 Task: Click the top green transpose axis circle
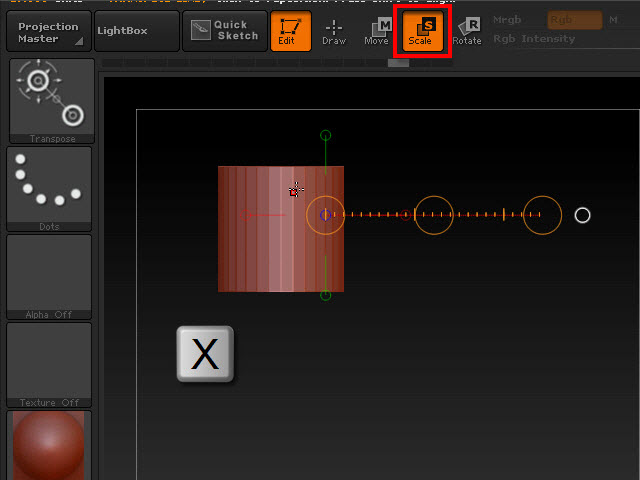pyautogui.click(x=325, y=135)
